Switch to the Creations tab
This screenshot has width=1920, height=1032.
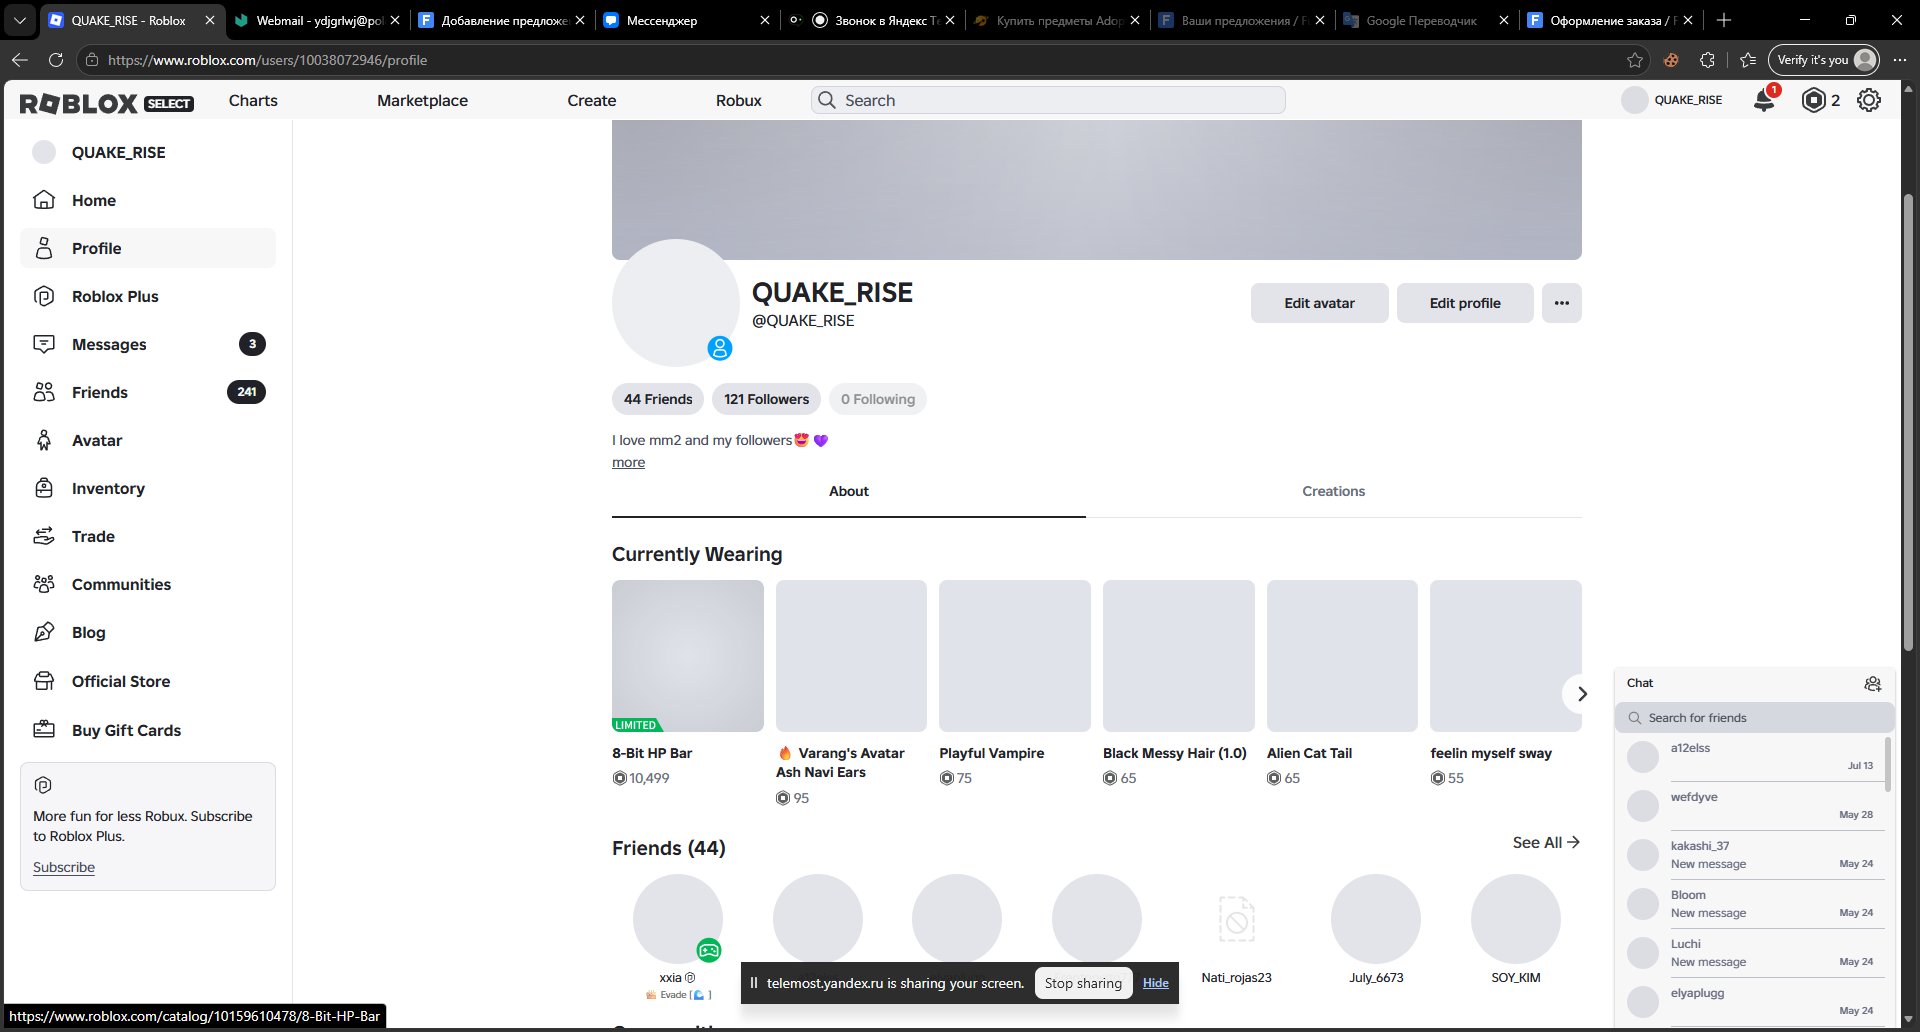point(1334,491)
